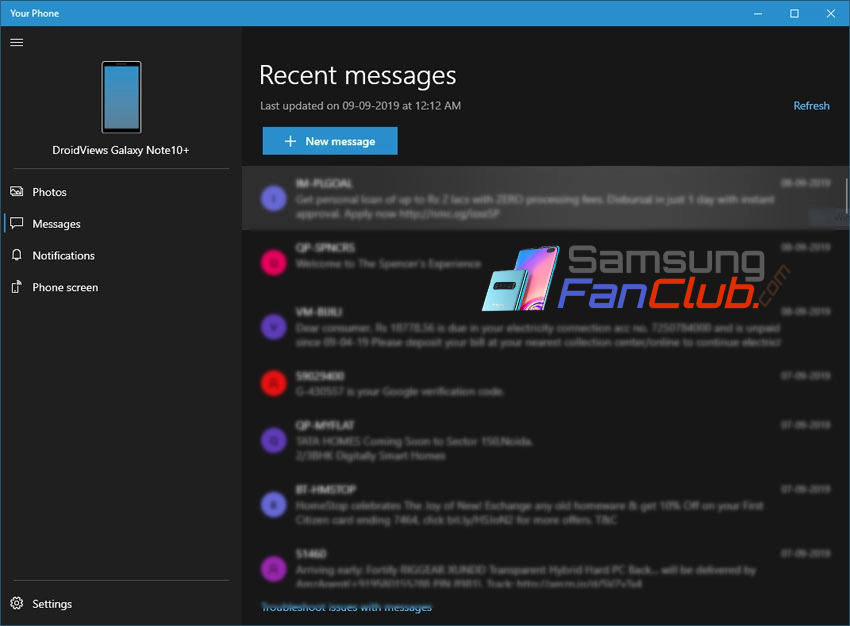The width and height of the screenshot is (850, 626).
Task: Click the avatar of the HomeStop message
Action: (x=274, y=505)
